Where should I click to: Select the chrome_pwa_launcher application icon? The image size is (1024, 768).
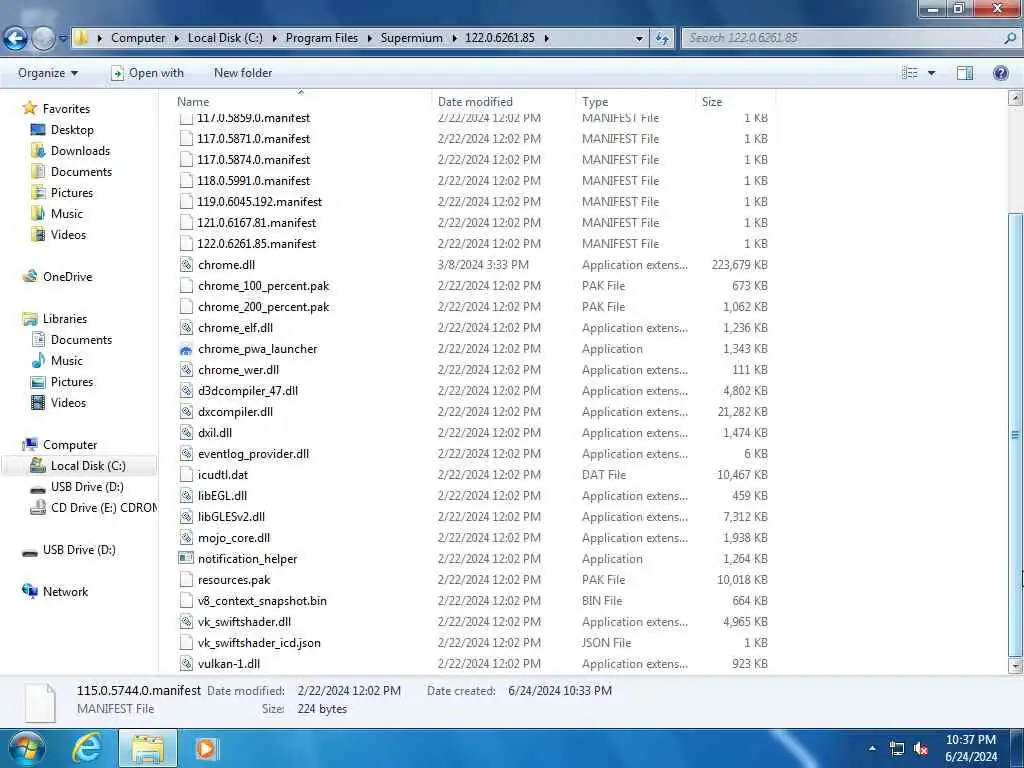pyautogui.click(x=186, y=349)
